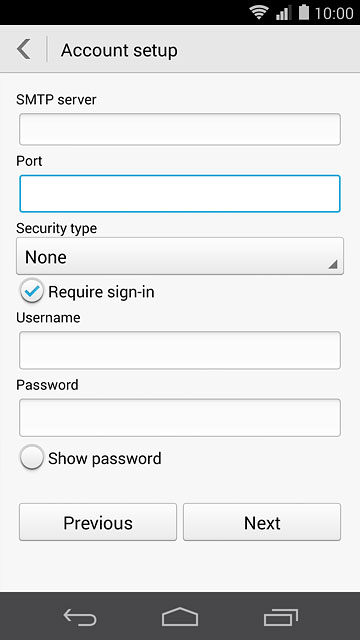Screen dimensions: 360x640
Task: Enable the Show password checkbox
Action: click(x=31, y=457)
